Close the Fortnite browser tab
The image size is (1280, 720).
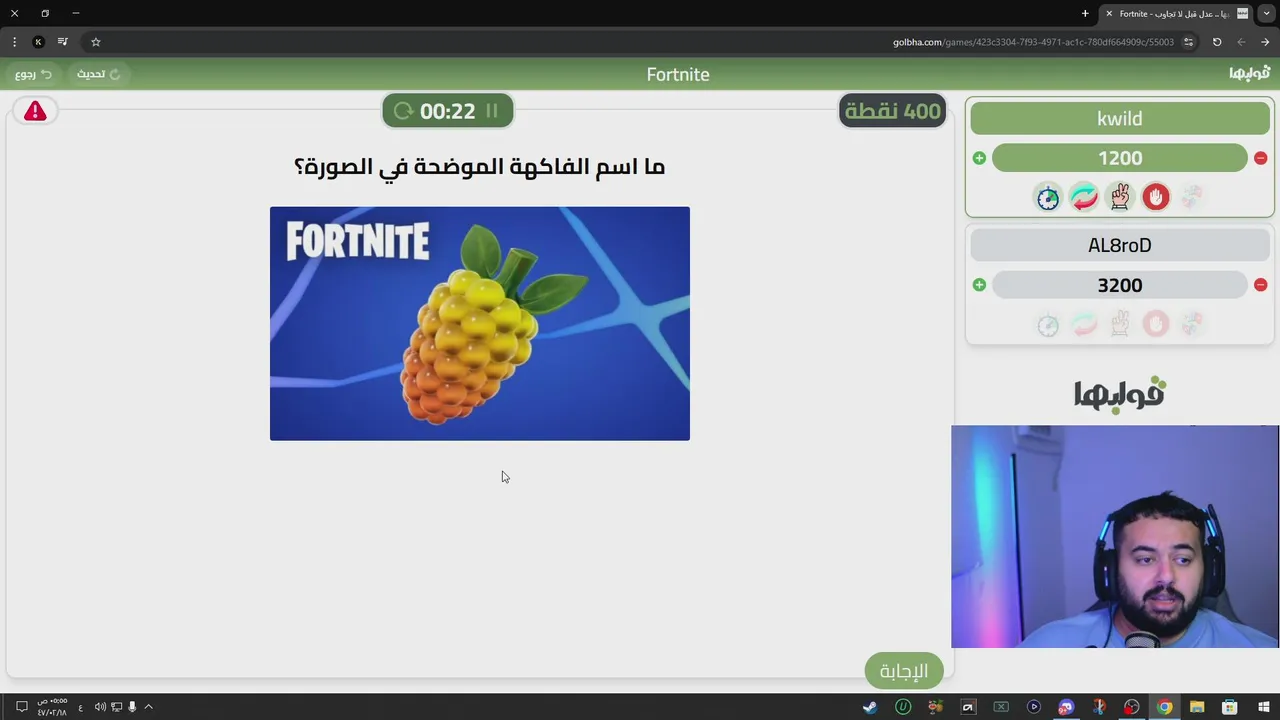click(1109, 13)
